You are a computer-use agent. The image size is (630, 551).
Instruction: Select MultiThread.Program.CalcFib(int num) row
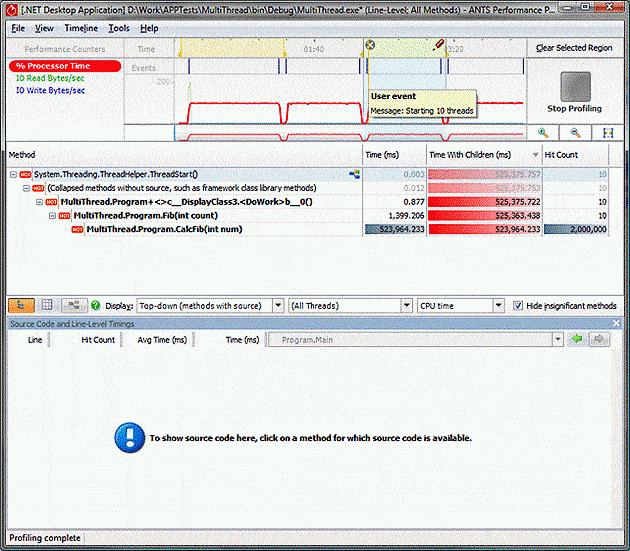[x=307, y=229]
